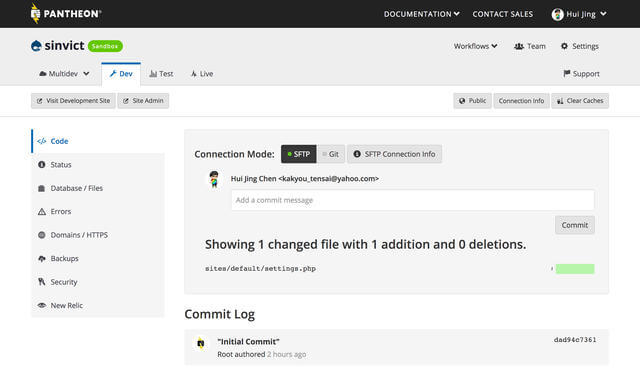Click the commit author avatar image
The width and height of the screenshot is (640, 371).
tap(214, 179)
